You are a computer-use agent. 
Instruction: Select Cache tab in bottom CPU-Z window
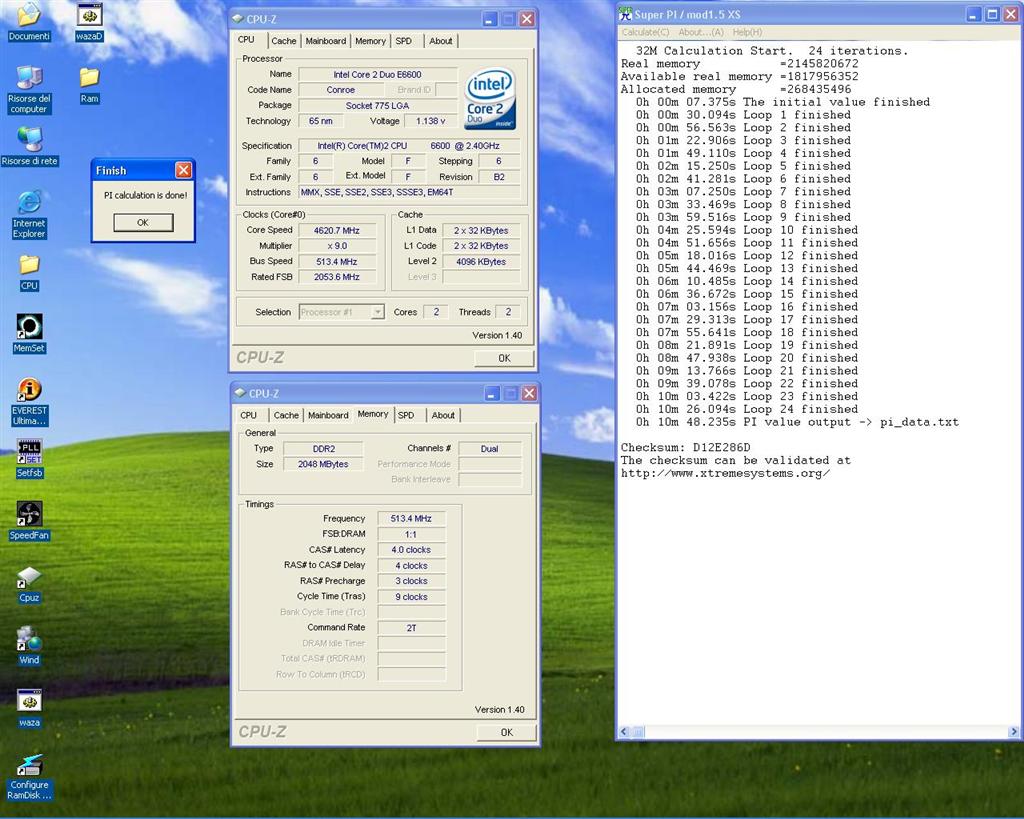[x=286, y=415]
